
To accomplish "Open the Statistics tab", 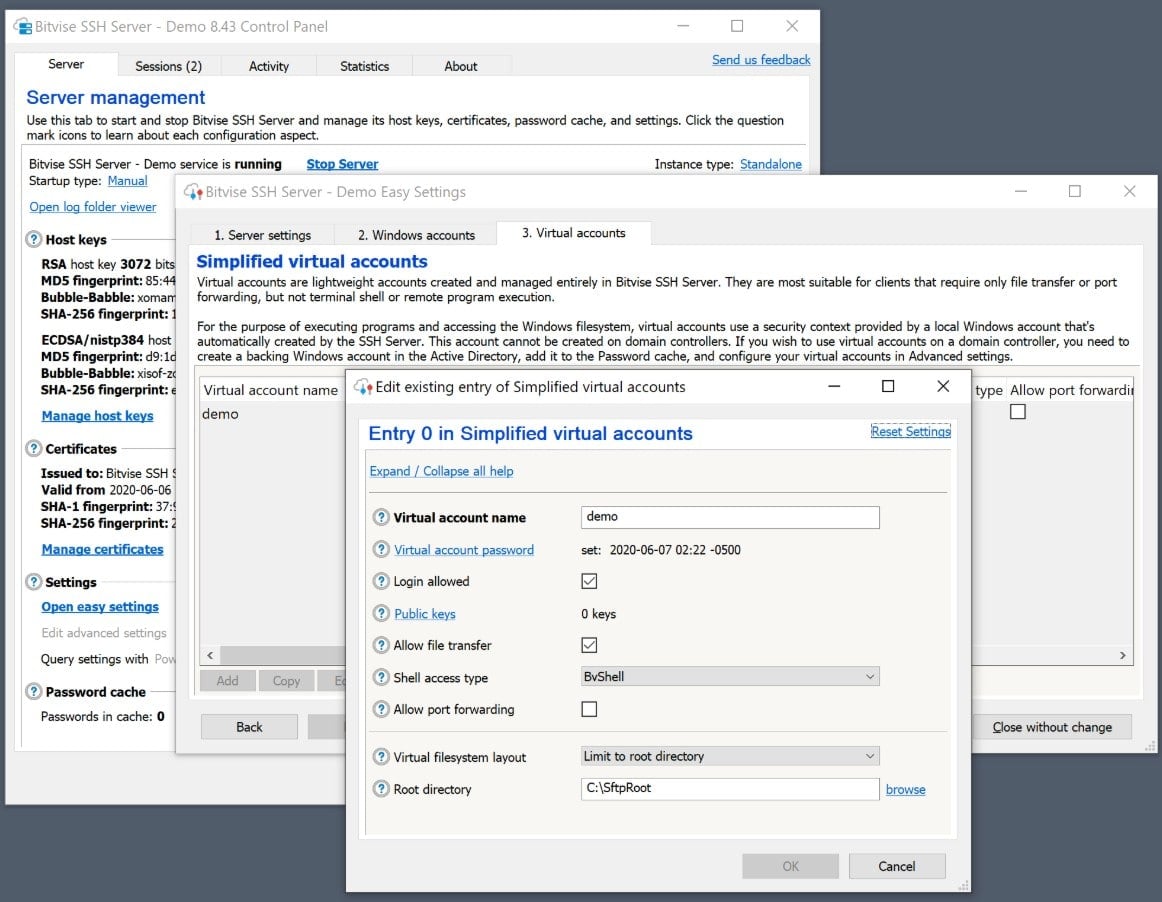I will pyautogui.click(x=364, y=66).
